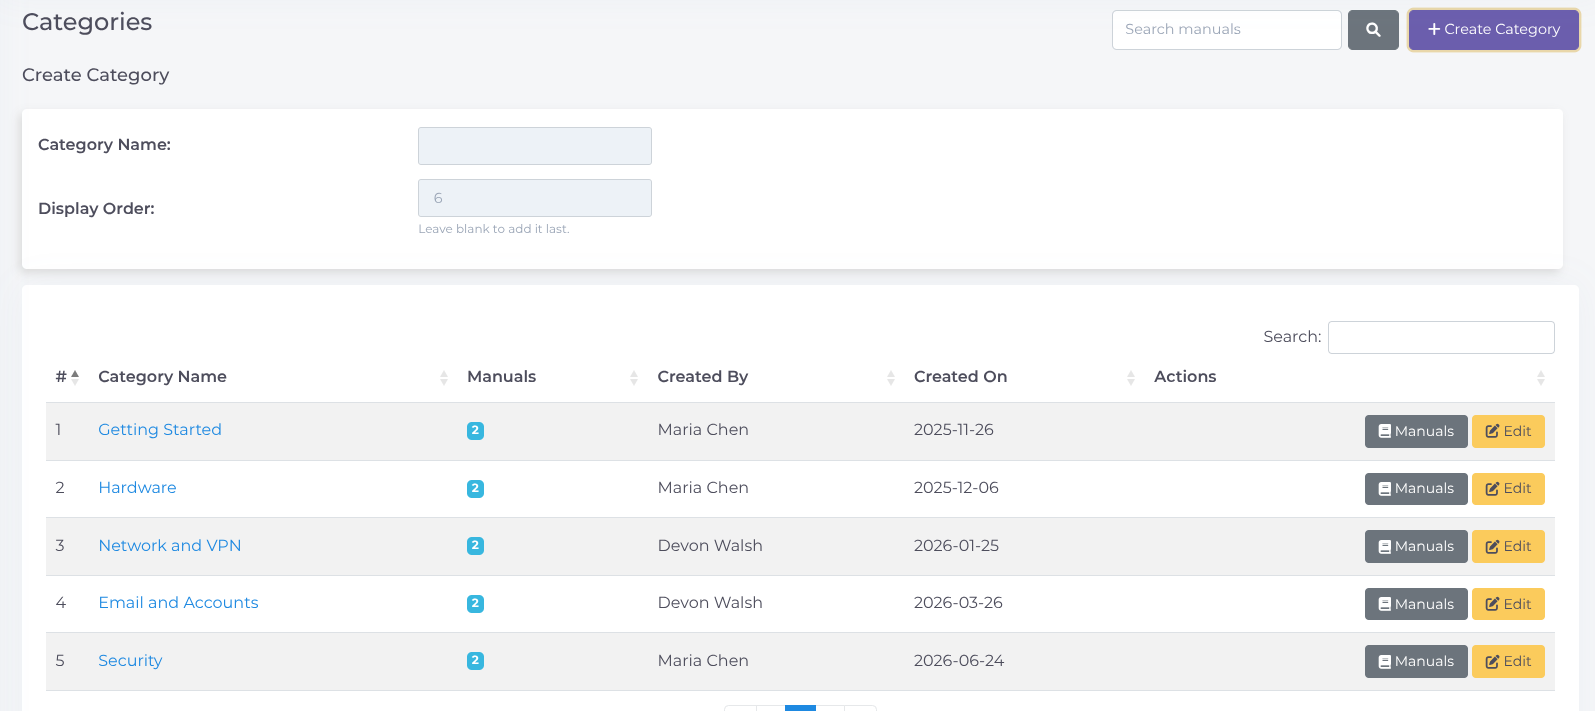
Task: Open the Network and VPN link
Action: [170, 545]
